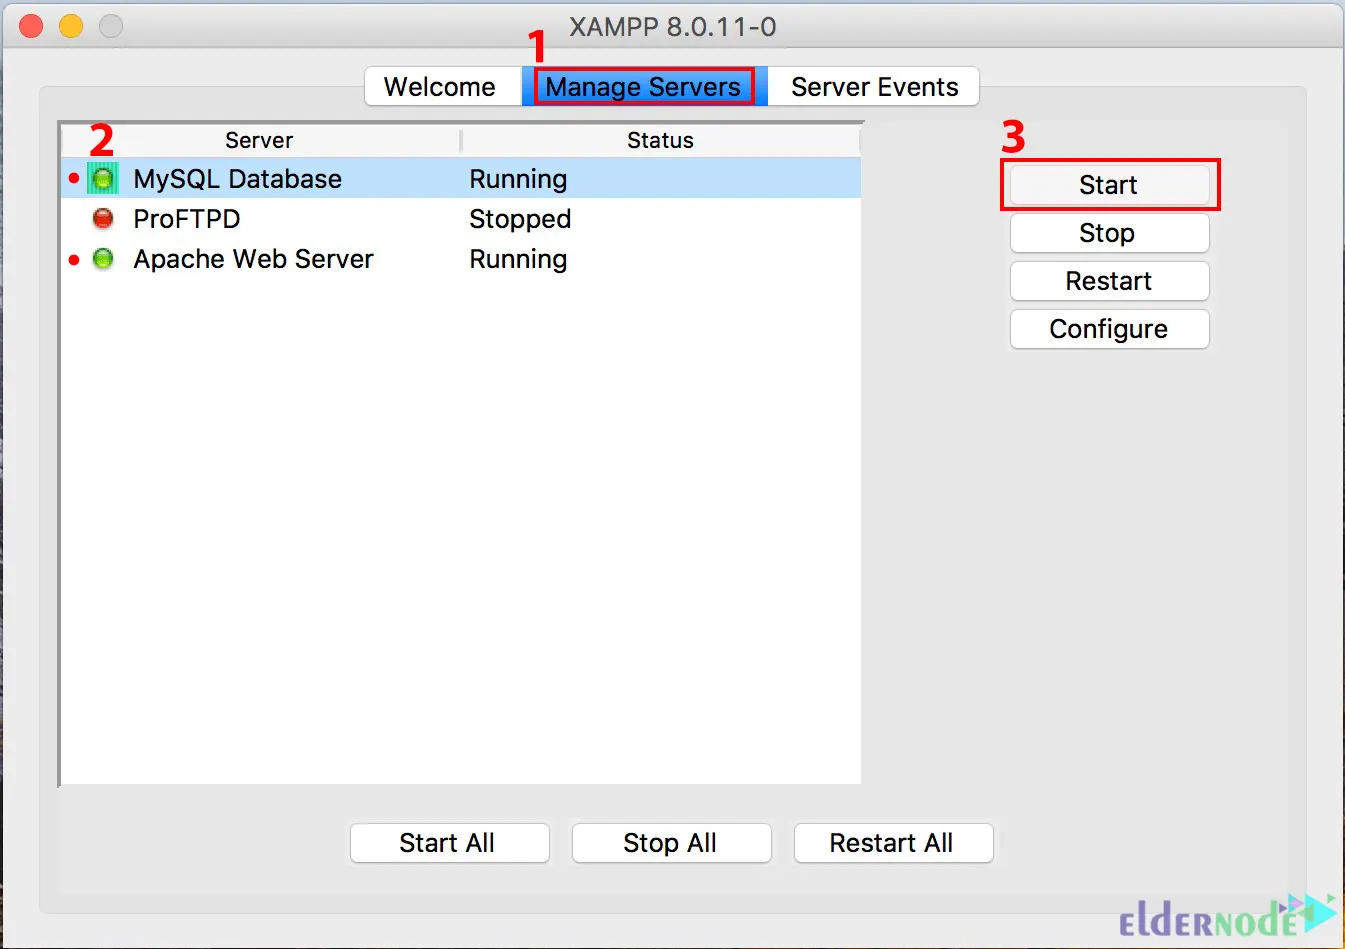Viewport: 1345px width, 949px height.
Task: Select the MySQL Database row
Action: click(461, 179)
